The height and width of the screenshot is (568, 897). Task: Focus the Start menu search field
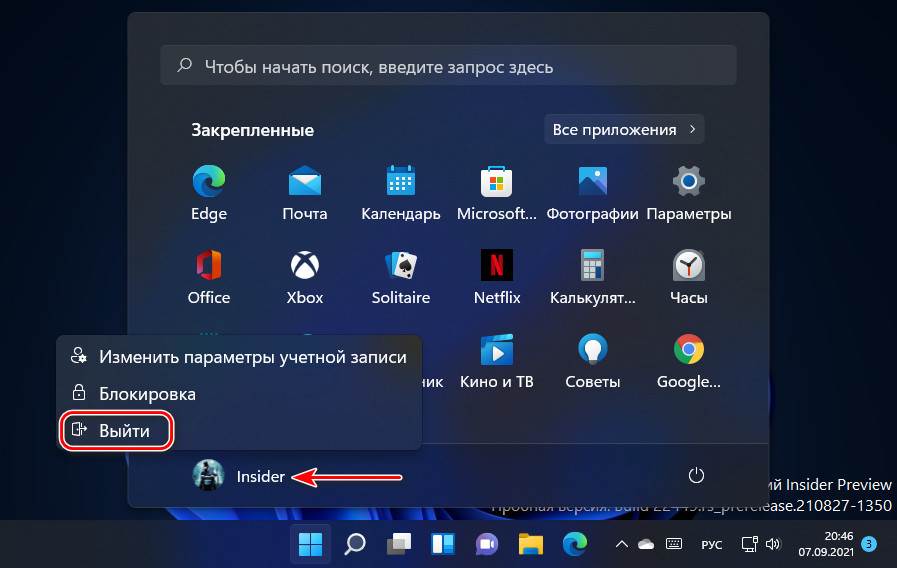(448, 66)
